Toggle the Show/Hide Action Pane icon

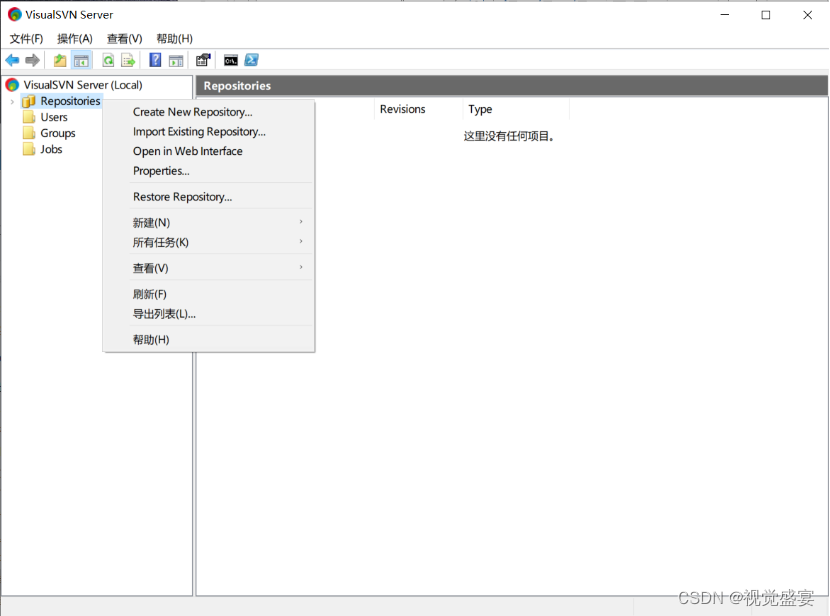coord(176,60)
